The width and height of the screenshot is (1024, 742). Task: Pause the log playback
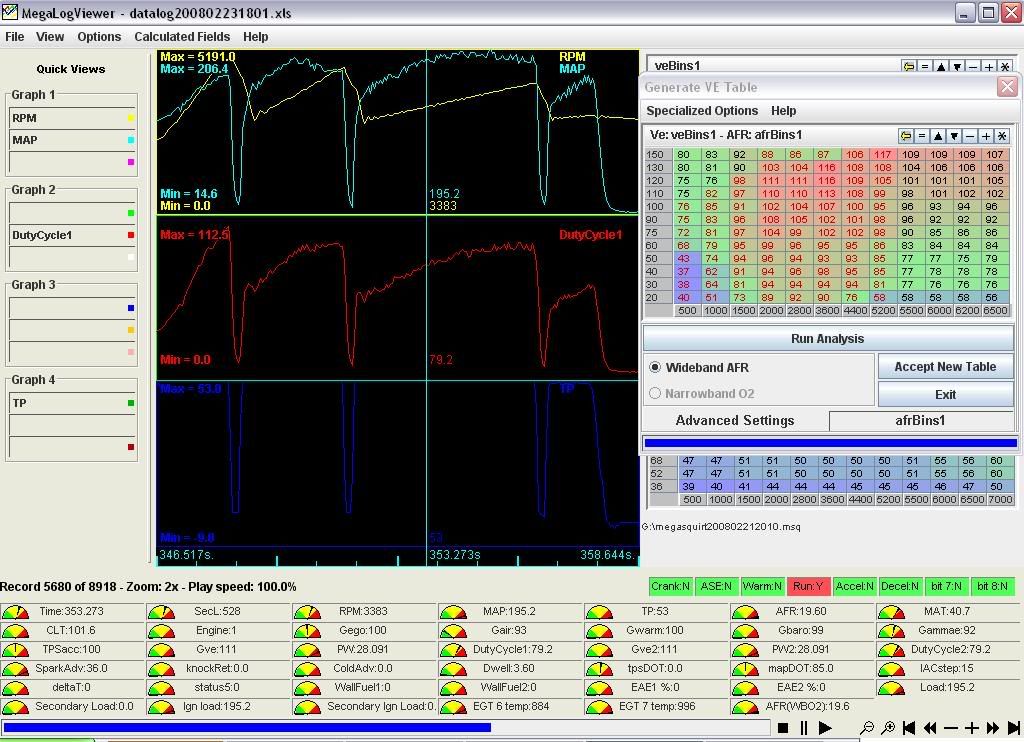coord(804,728)
